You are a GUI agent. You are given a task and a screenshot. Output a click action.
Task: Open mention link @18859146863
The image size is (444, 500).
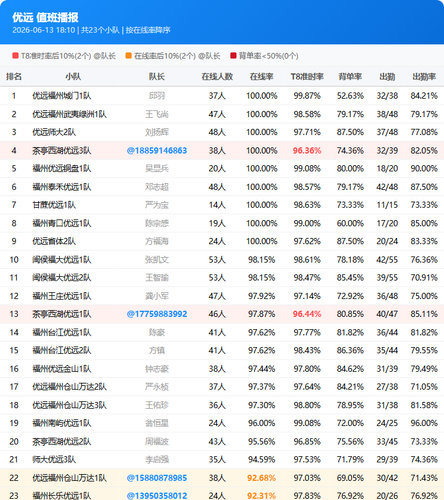(x=157, y=151)
